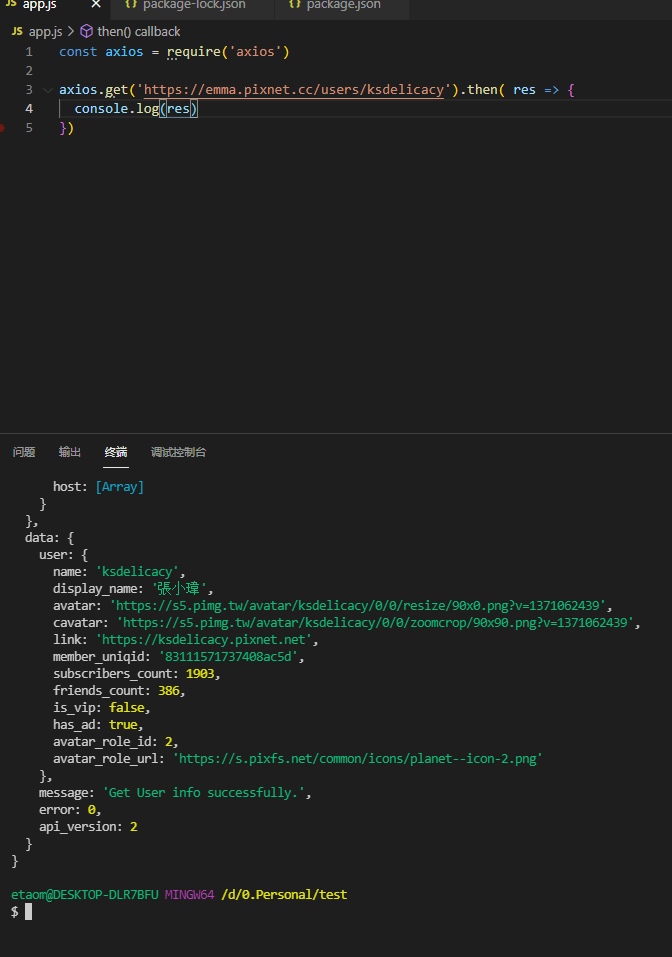The width and height of the screenshot is (672, 957).
Task: Open the planet--icon-2.png URL in terminal
Action: (x=357, y=758)
